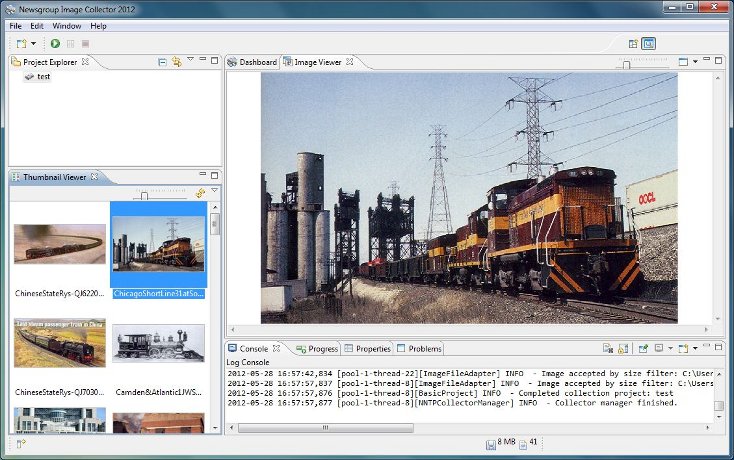Toggle Link with Editor in Project Explorer
734x460 pixels.
click(176, 62)
